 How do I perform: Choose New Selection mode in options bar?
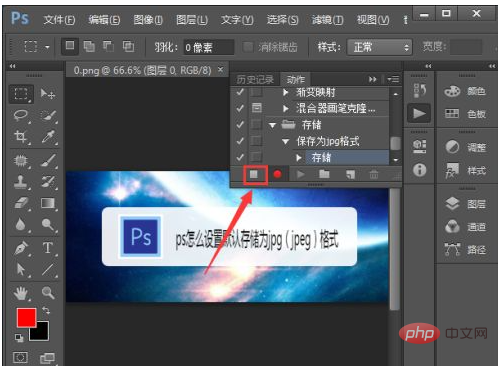coord(70,46)
